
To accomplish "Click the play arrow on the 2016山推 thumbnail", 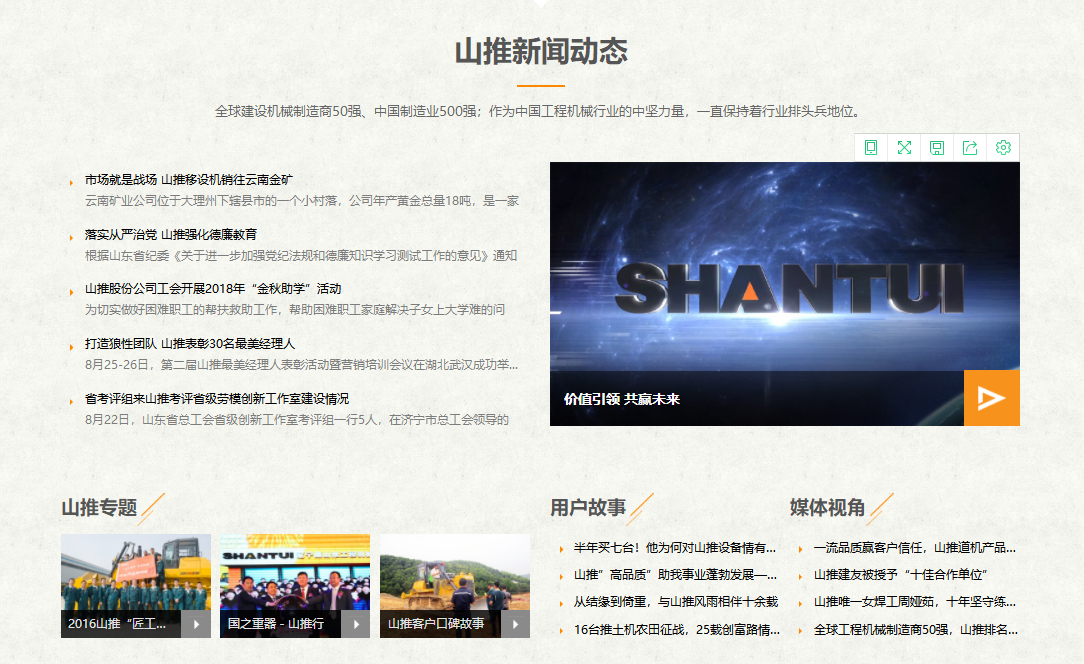I will [196, 623].
